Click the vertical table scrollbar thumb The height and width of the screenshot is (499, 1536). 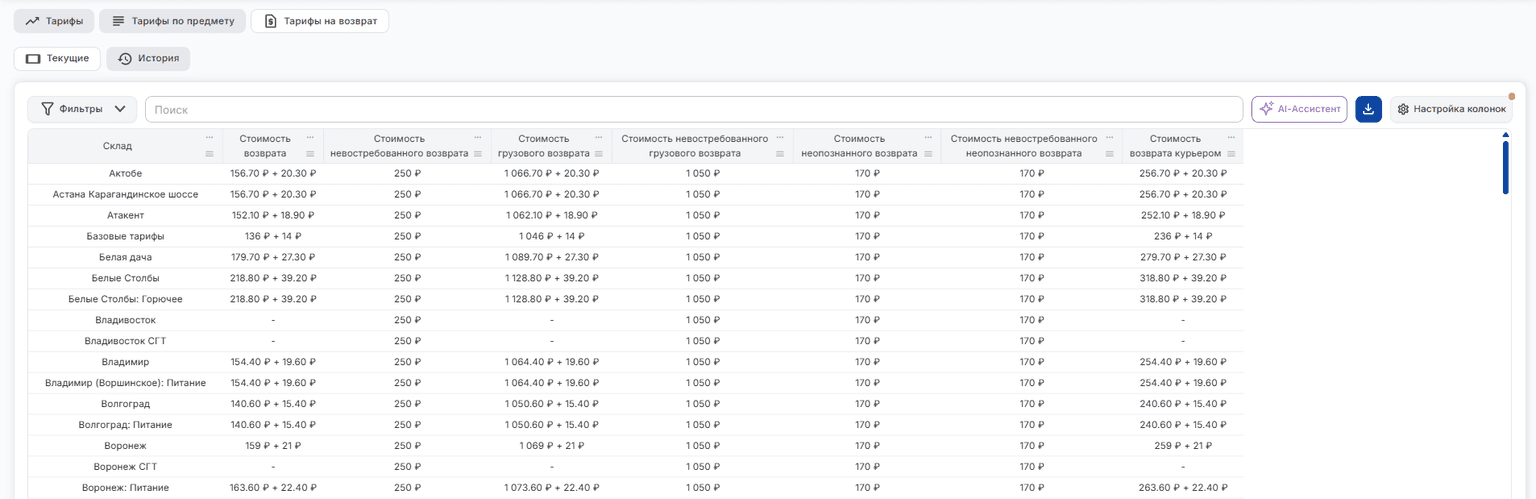pos(1506,167)
